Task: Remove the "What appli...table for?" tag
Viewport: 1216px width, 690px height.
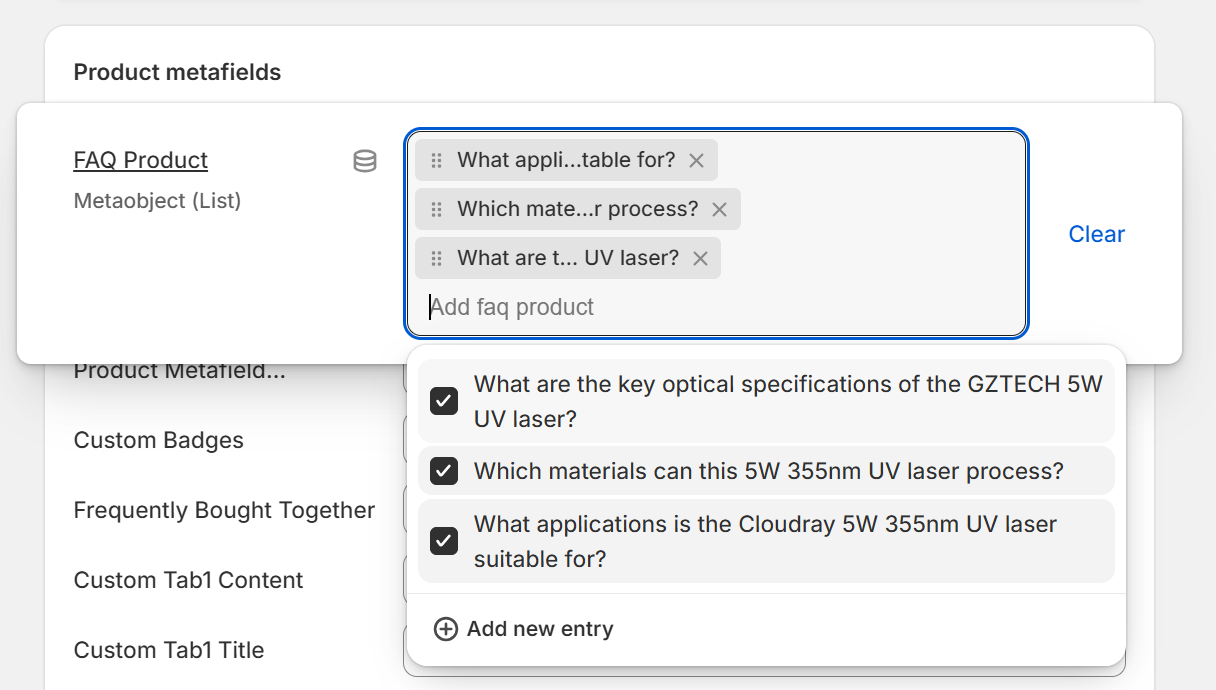Action: (x=697, y=160)
